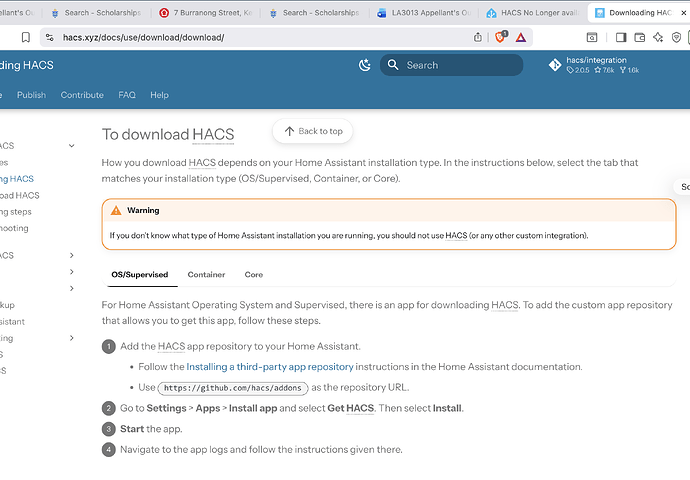Open the 'hooting' sidebar link

point(14,228)
